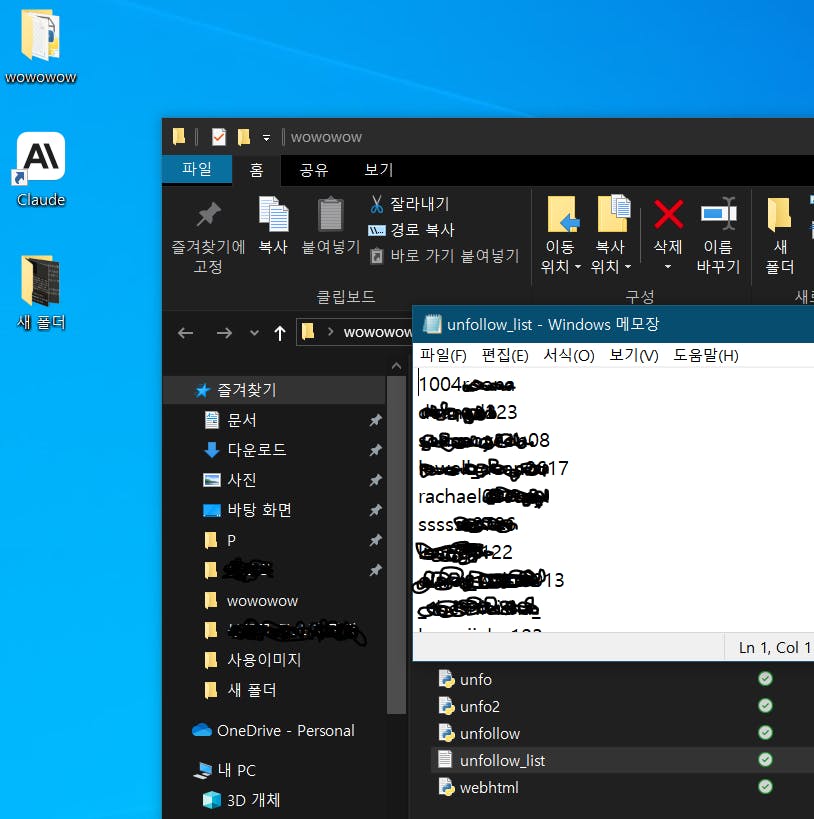Click the line starting with 1004 in Notepad
Image resolution: width=814 pixels, height=819 pixels.
pyautogui.click(x=467, y=384)
